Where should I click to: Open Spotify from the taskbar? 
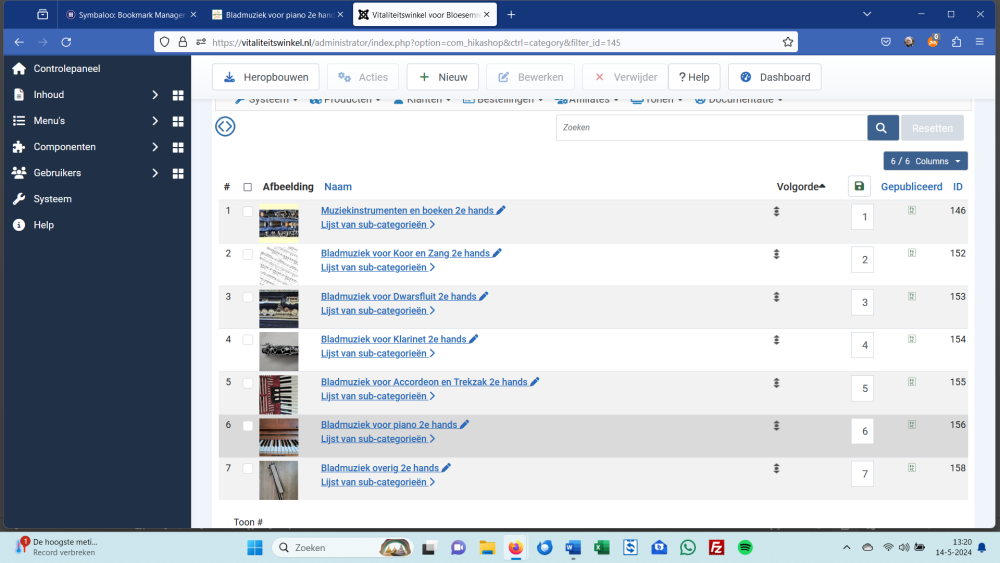[x=745, y=547]
